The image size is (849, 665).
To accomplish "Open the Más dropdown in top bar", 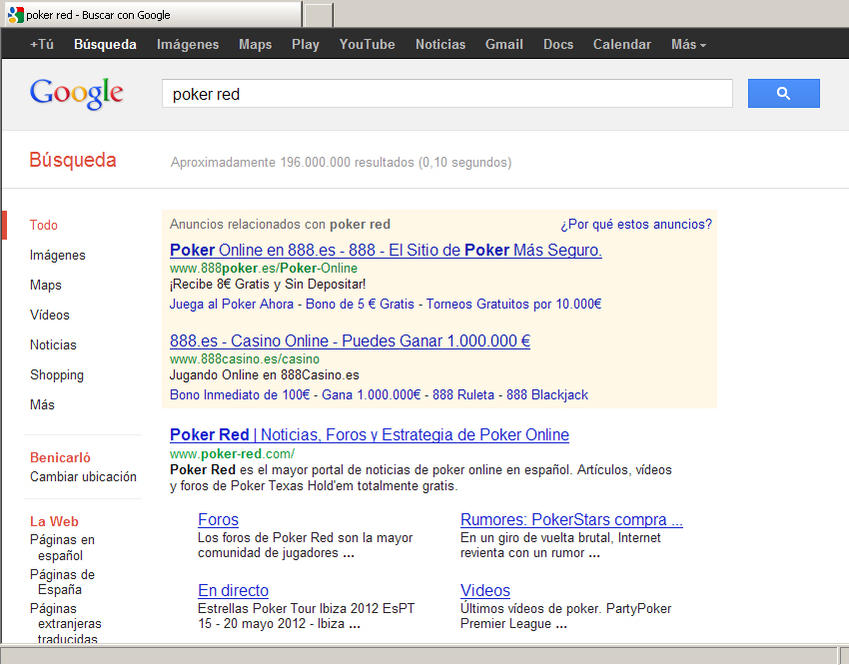I will [688, 44].
